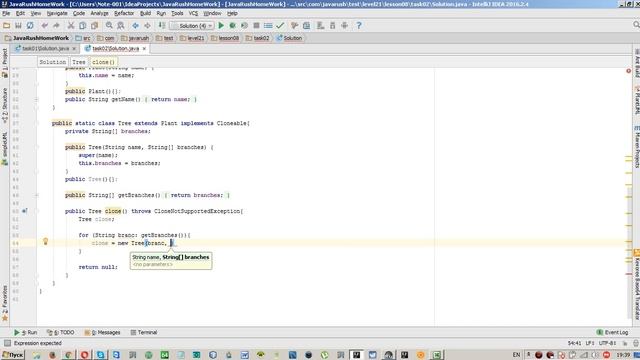Click the Windows Start (Пуск) button
The width and height of the screenshot is (640, 360).
pyautogui.click(x=13, y=355)
